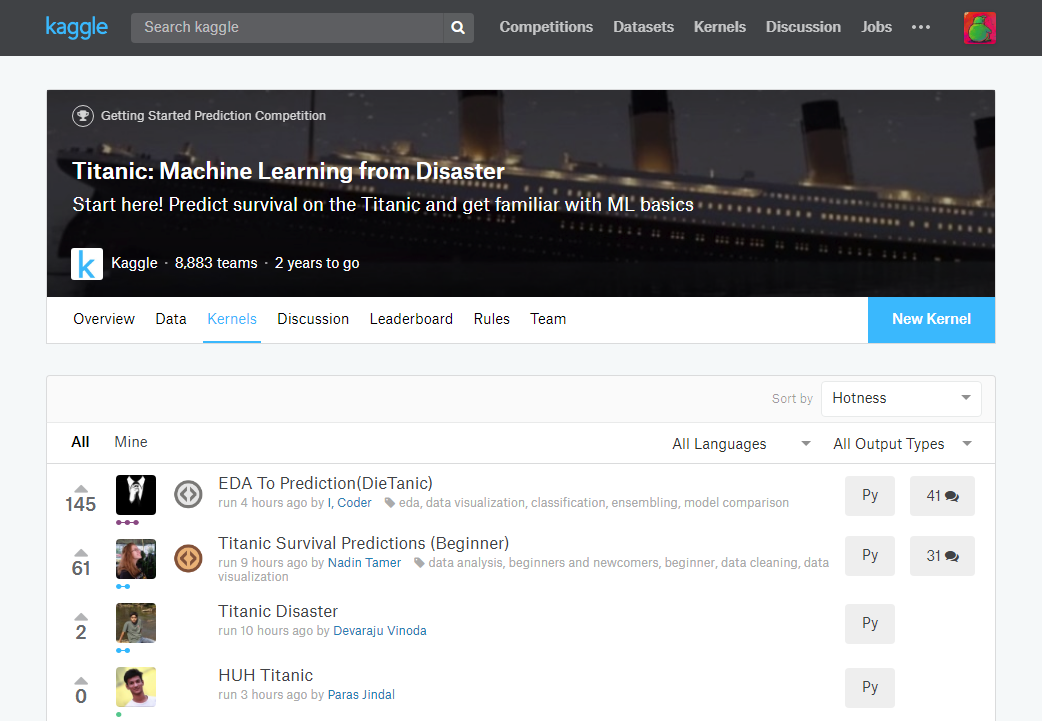
Task: Click the medal icon beside Titanic Survival Predictions
Action: 188,559
